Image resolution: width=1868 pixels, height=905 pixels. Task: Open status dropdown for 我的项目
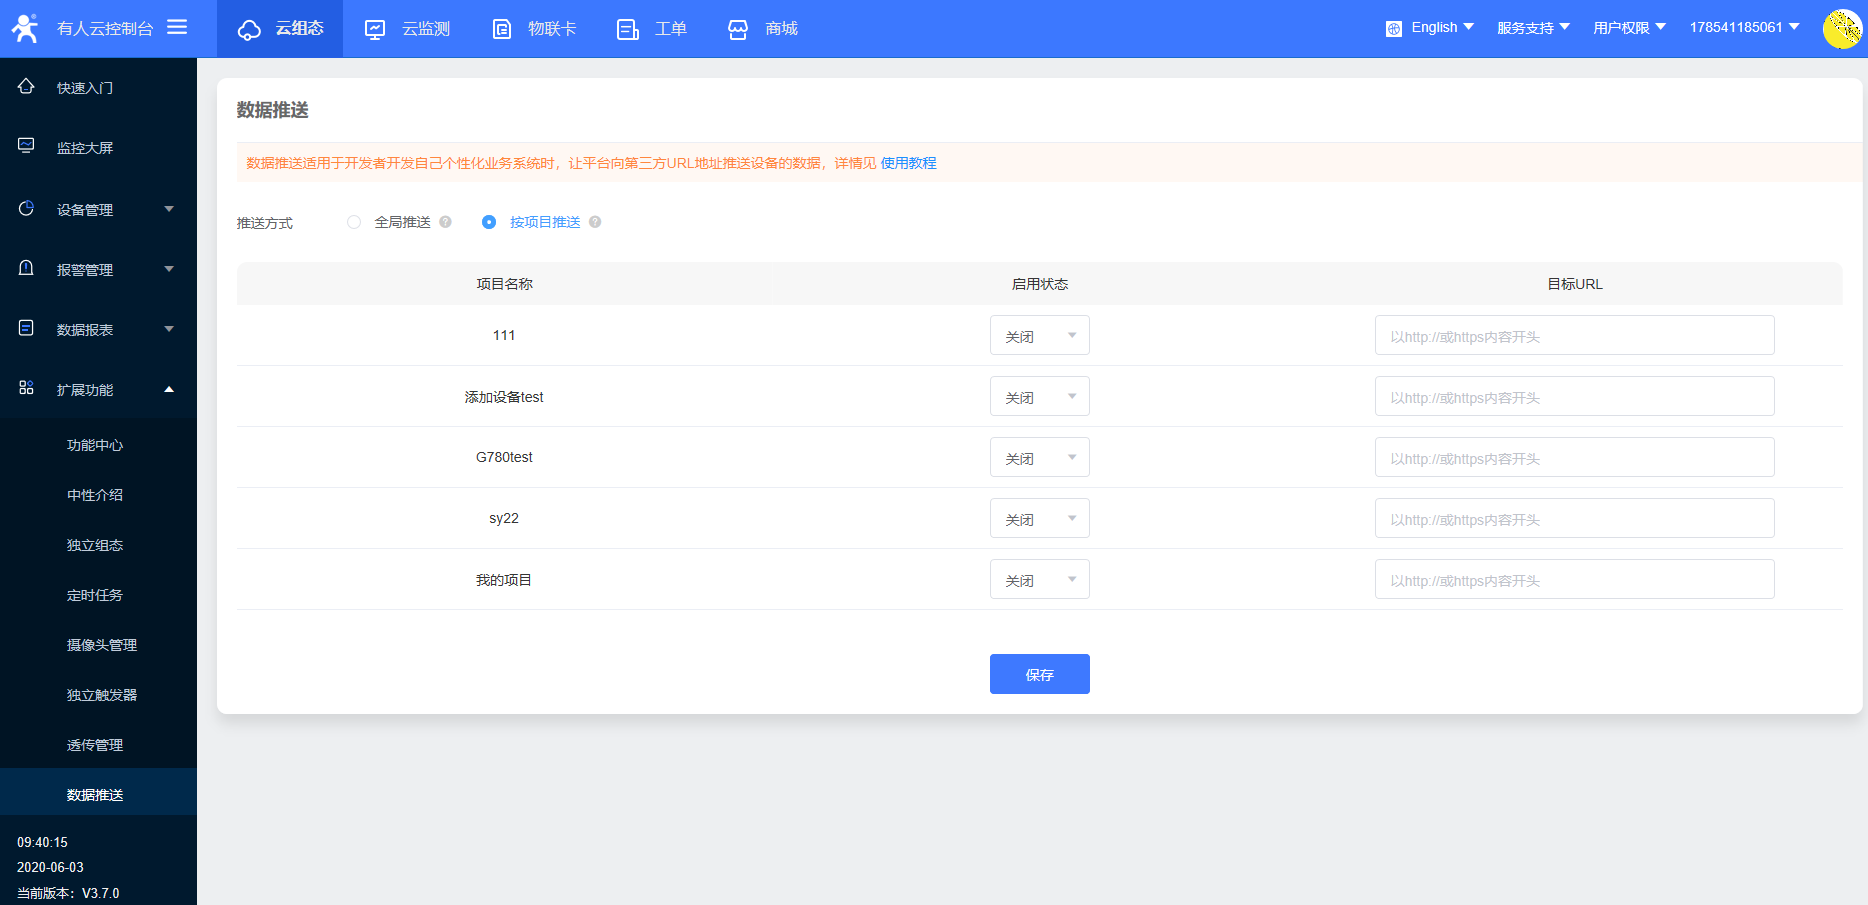pos(1040,579)
